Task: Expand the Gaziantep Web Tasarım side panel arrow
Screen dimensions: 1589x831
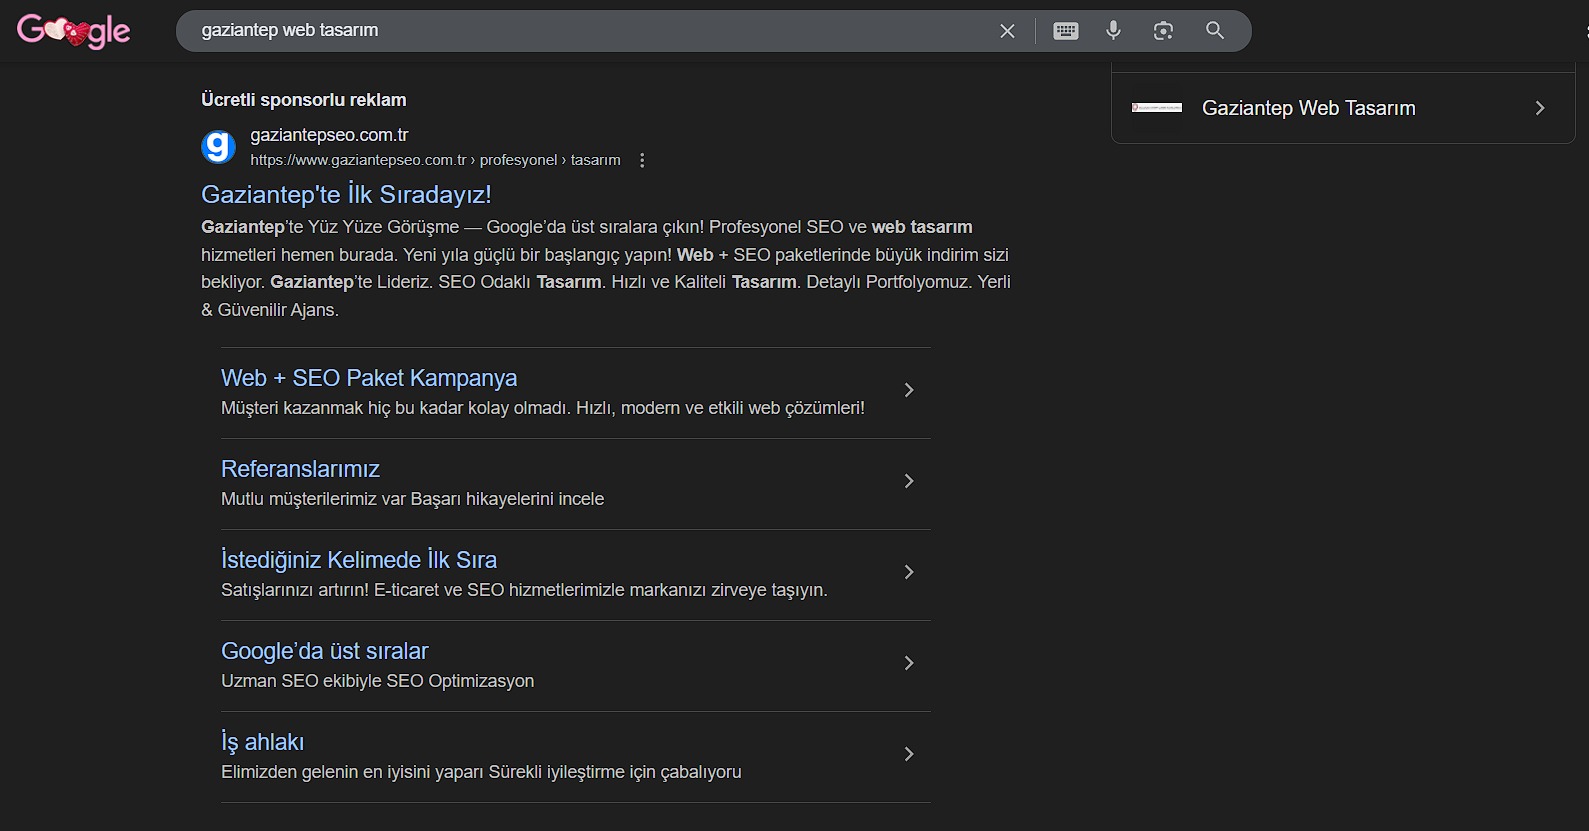Action: point(1539,108)
